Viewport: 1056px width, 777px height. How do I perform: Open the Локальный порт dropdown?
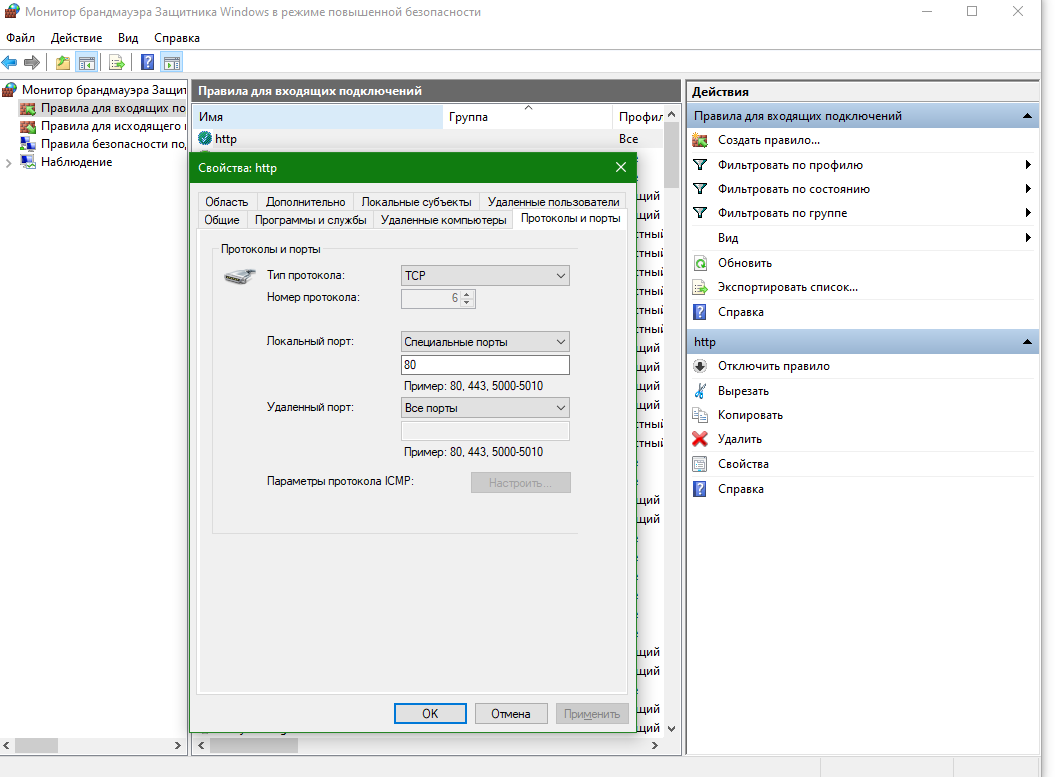[x=485, y=341]
